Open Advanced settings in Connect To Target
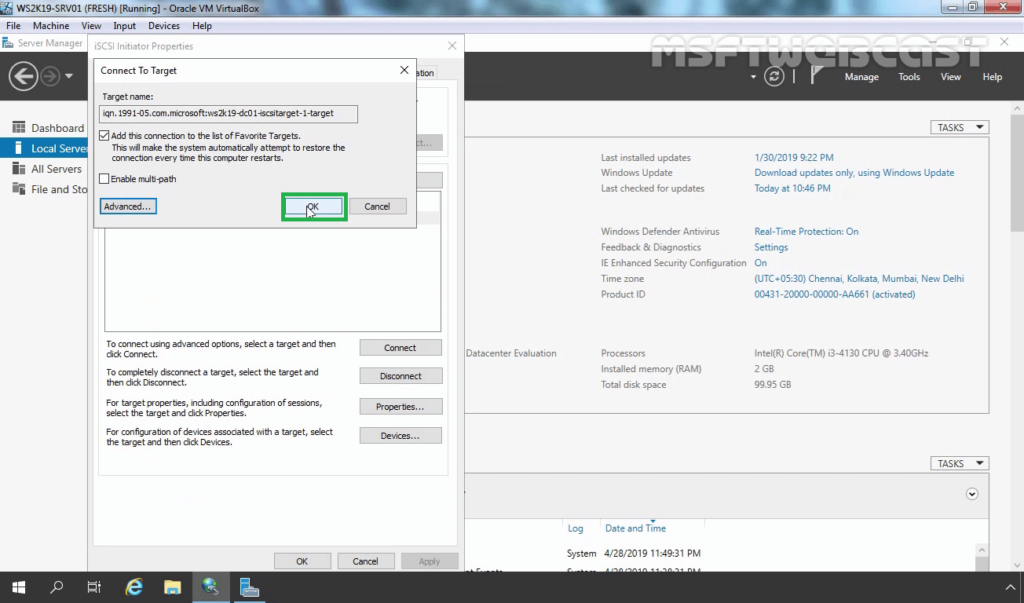This screenshot has width=1024, height=603. point(128,206)
